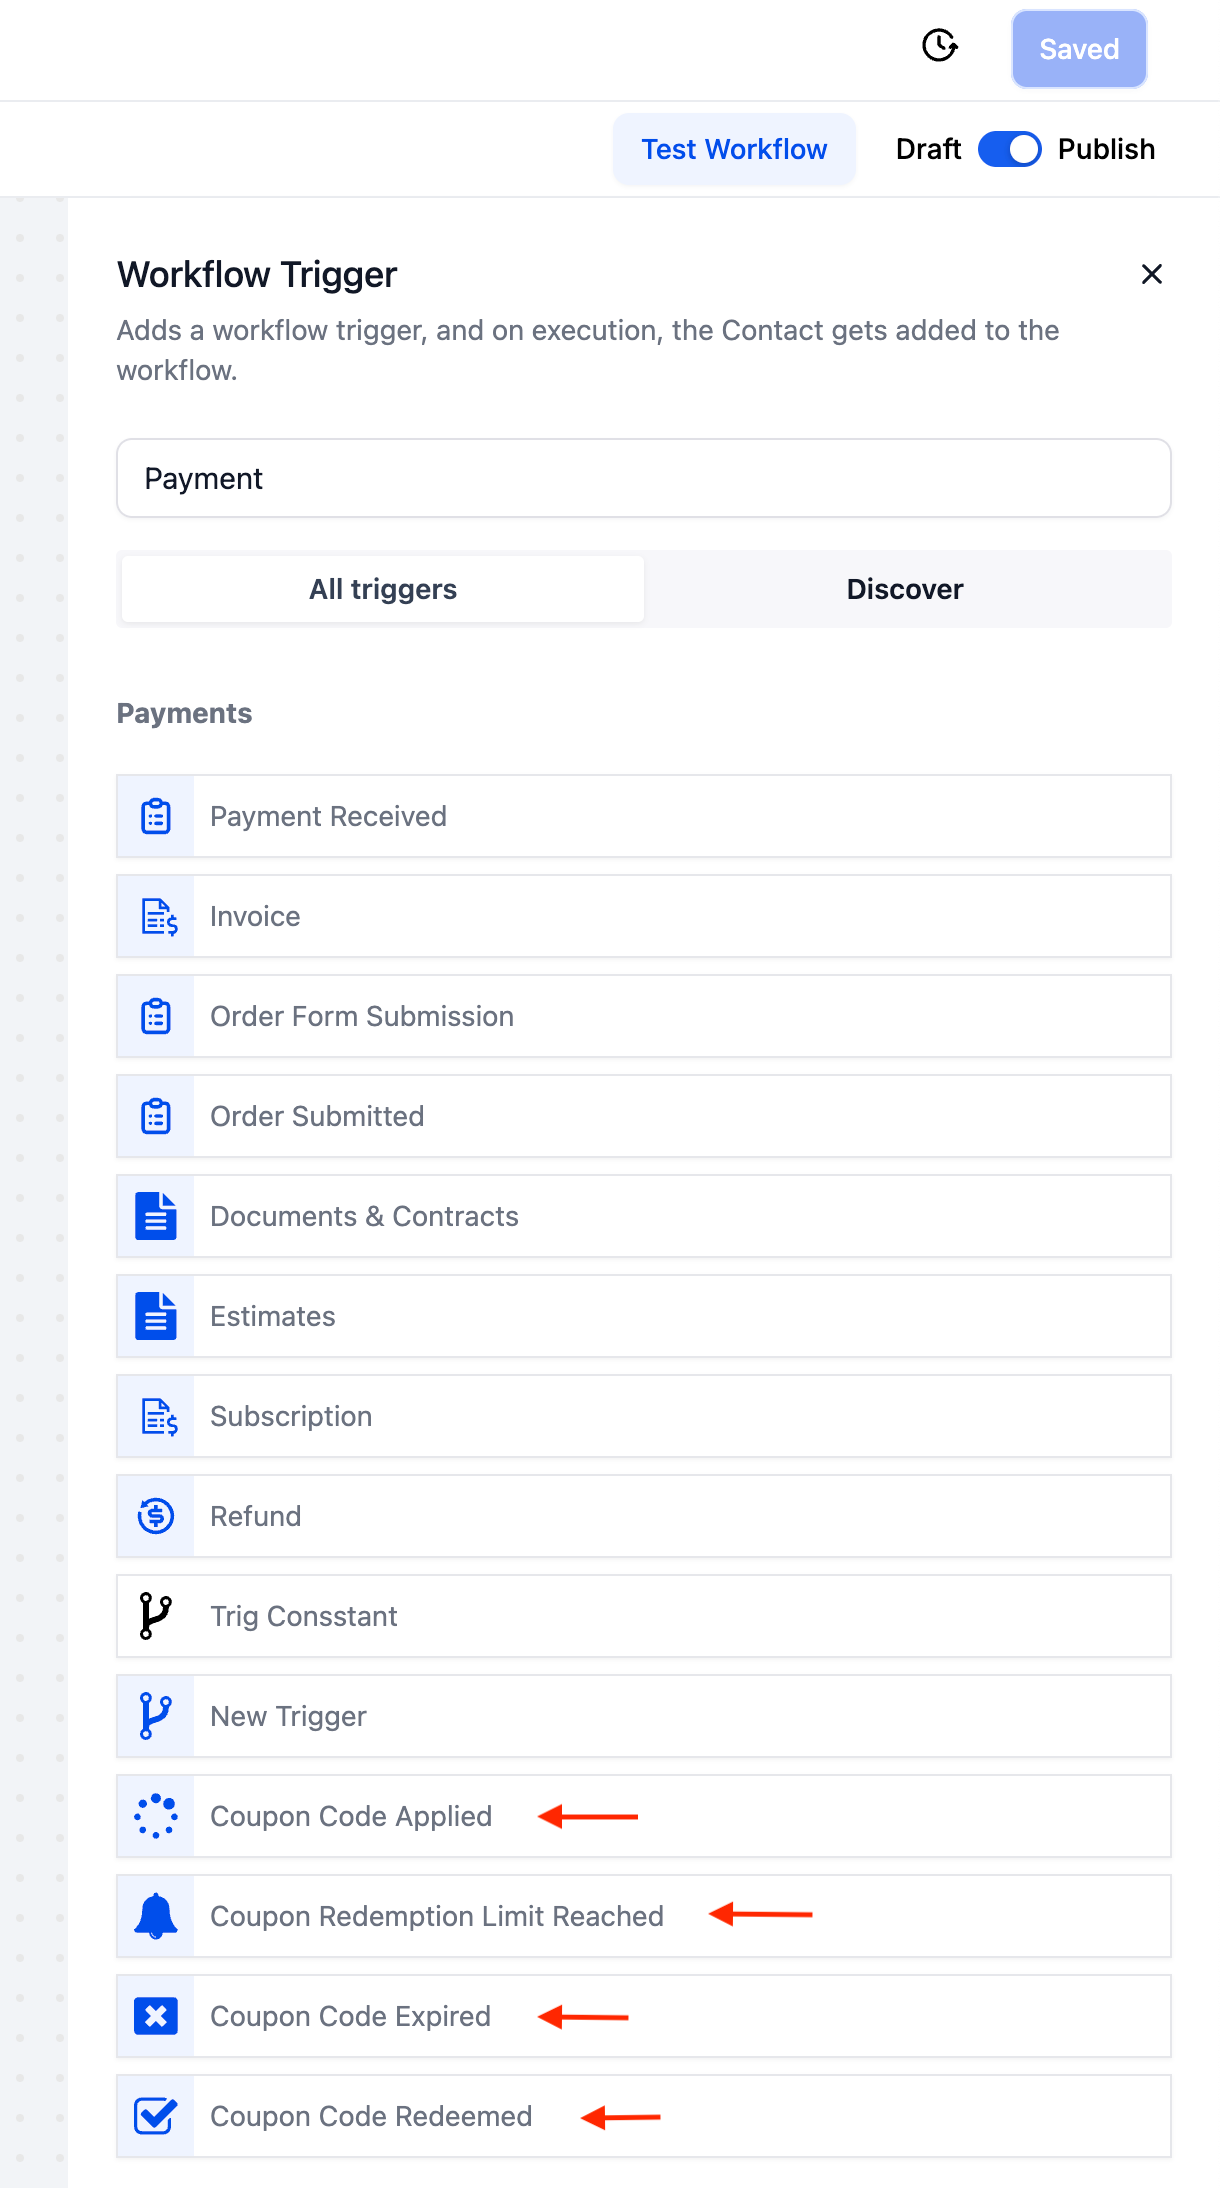Choose the Coupon Code Applied trigger
The height and width of the screenshot is (2188, 1220).
[x=351, y=1816]
